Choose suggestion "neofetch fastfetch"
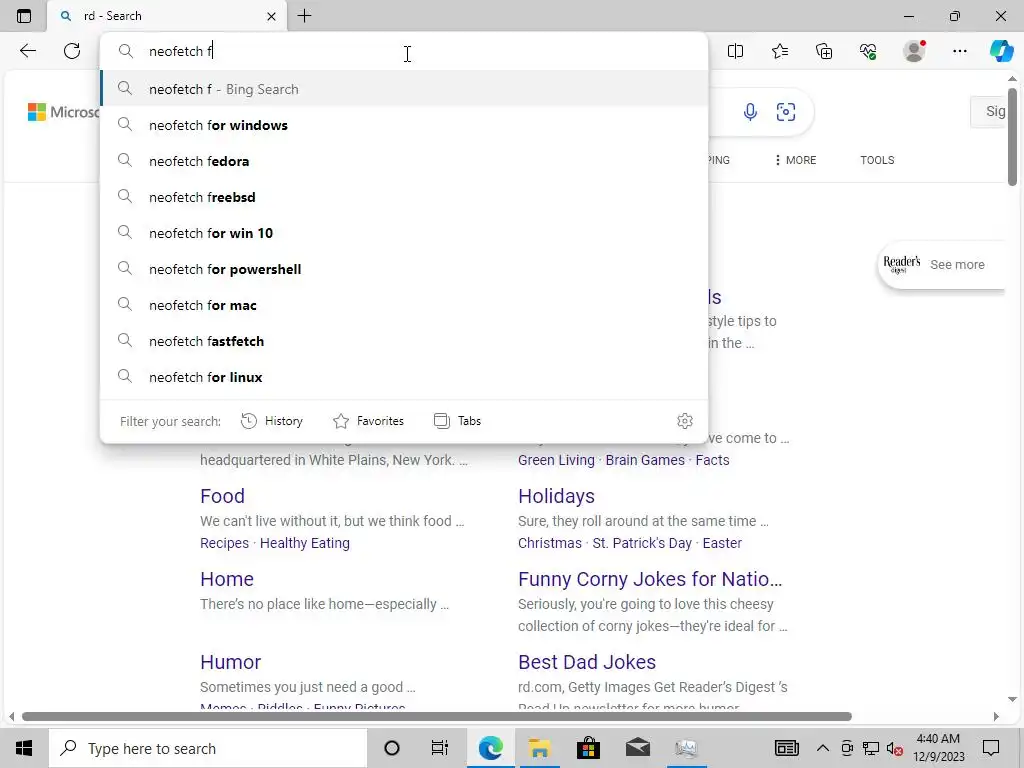Screen dimensions: 1024x768 tap(404, 341)
